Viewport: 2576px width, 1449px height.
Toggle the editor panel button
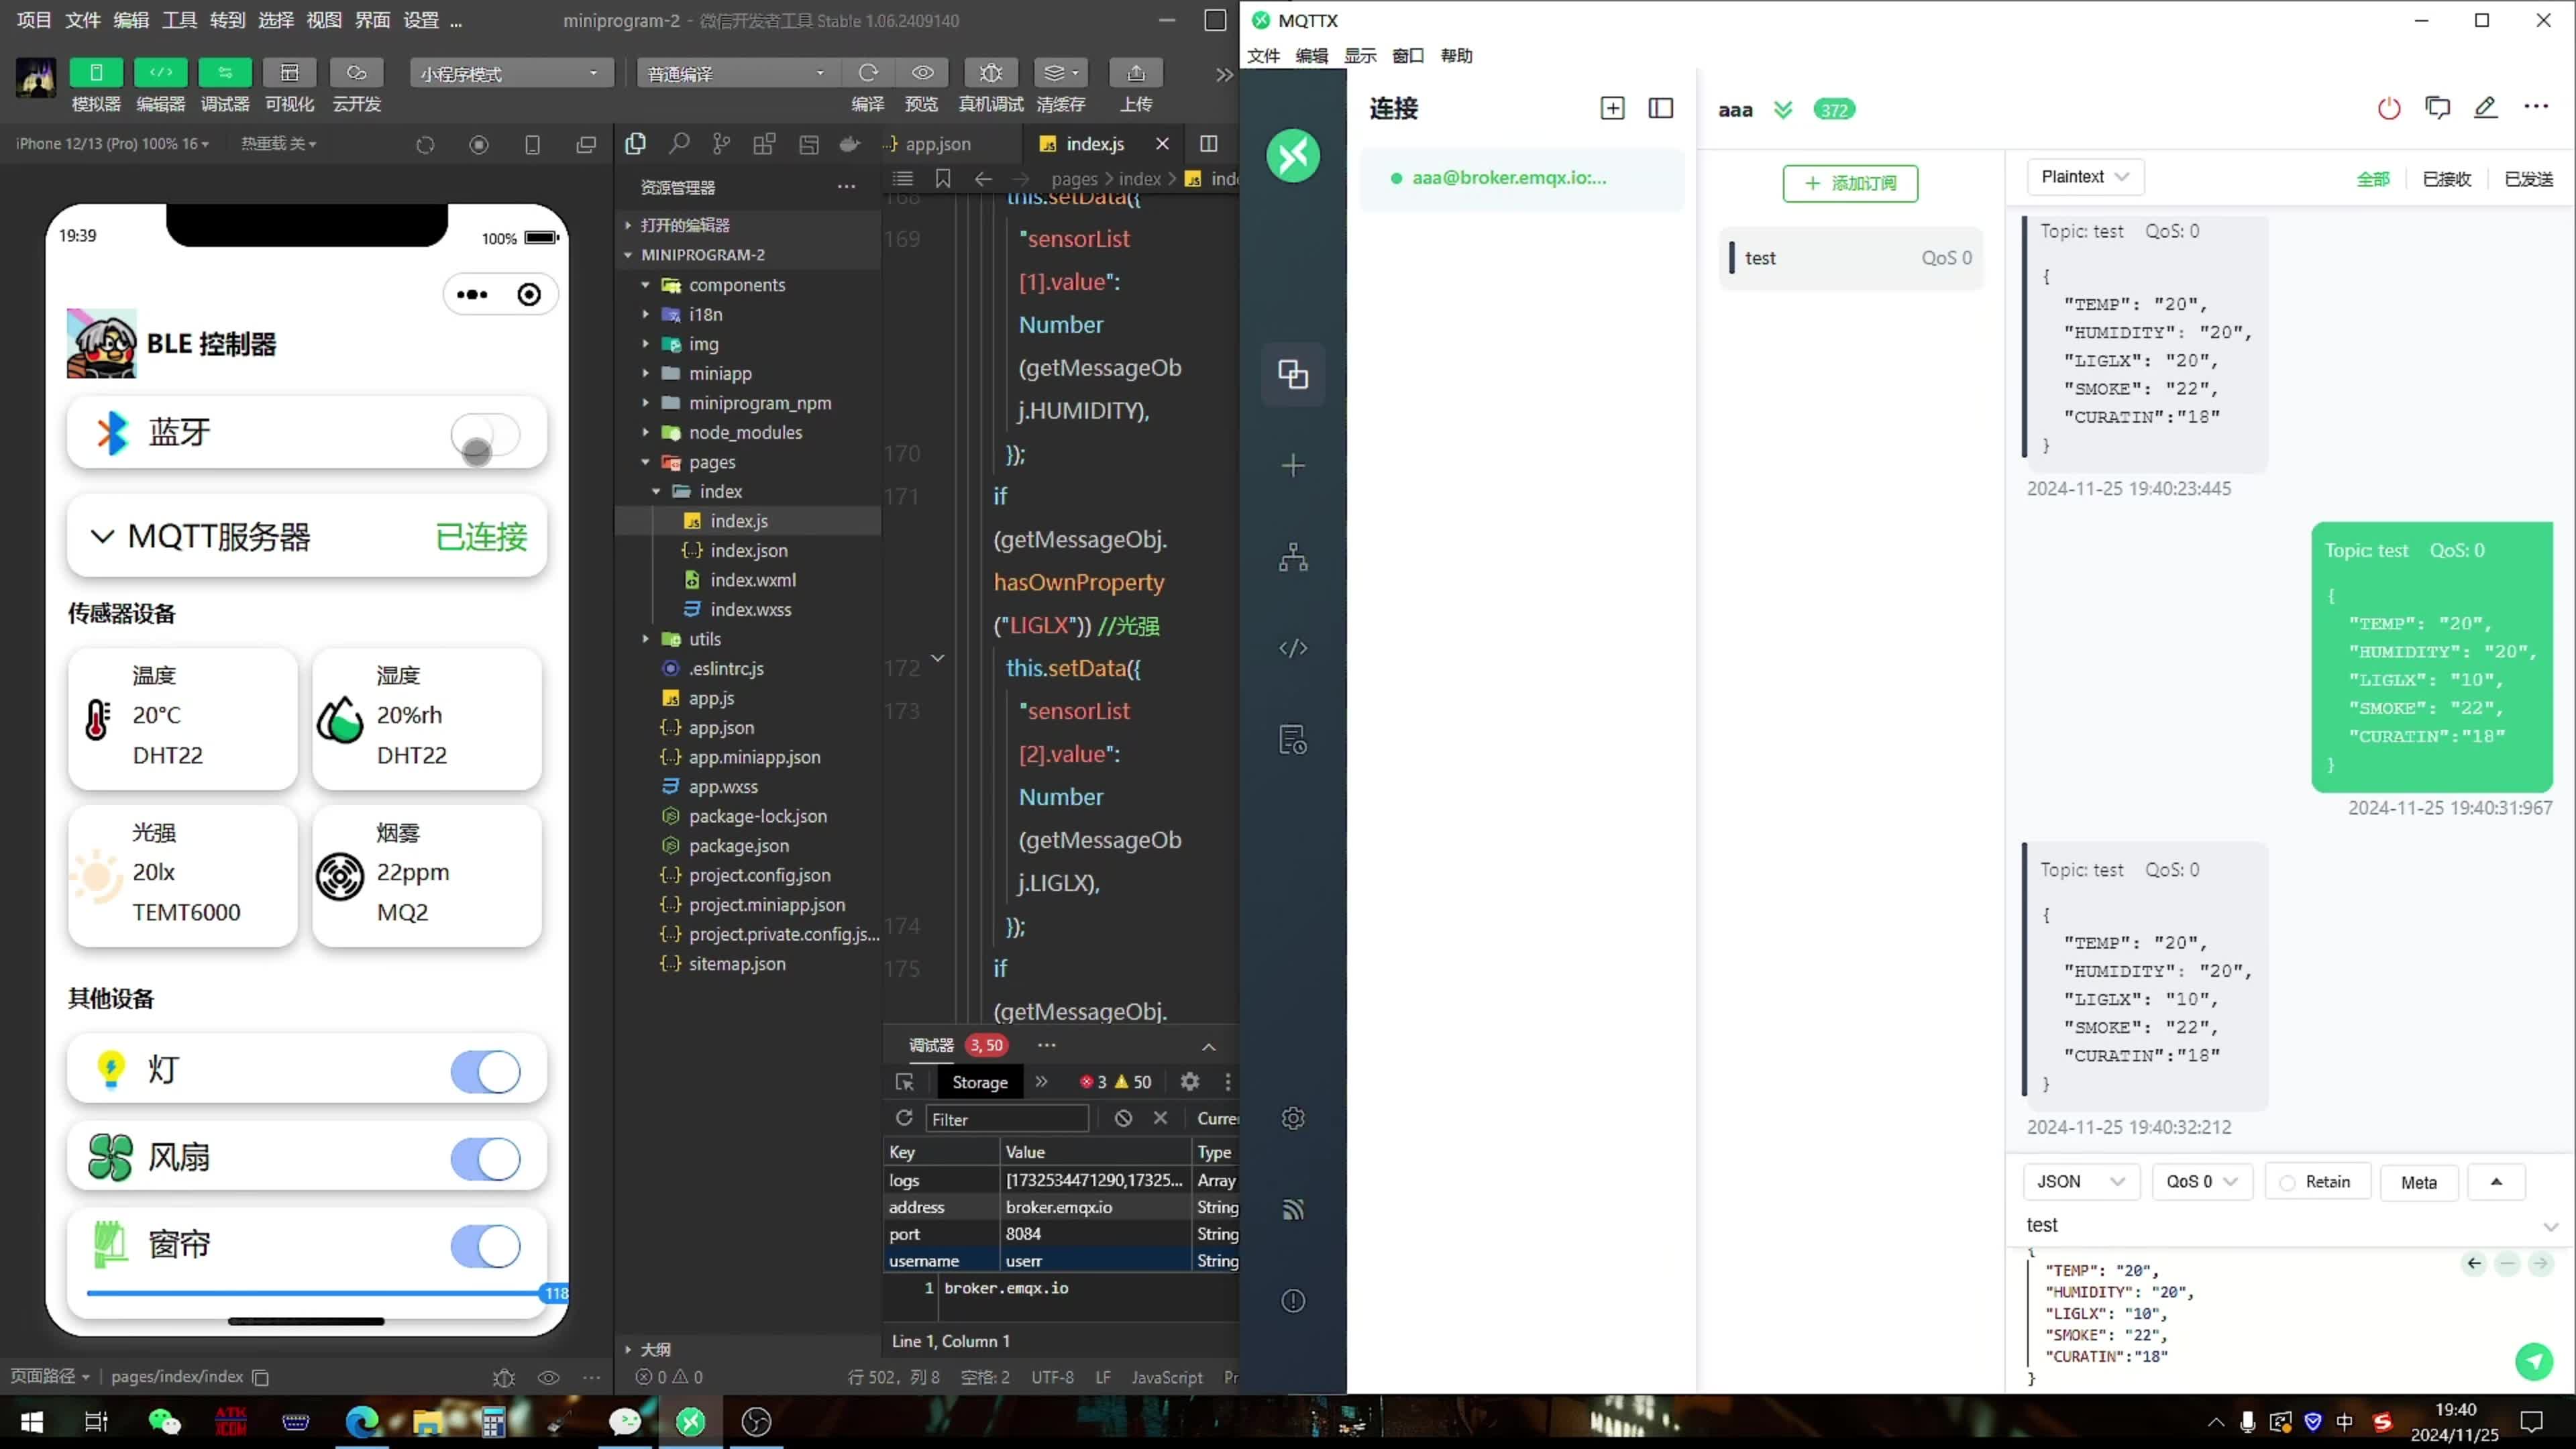(x=160, y=72)
